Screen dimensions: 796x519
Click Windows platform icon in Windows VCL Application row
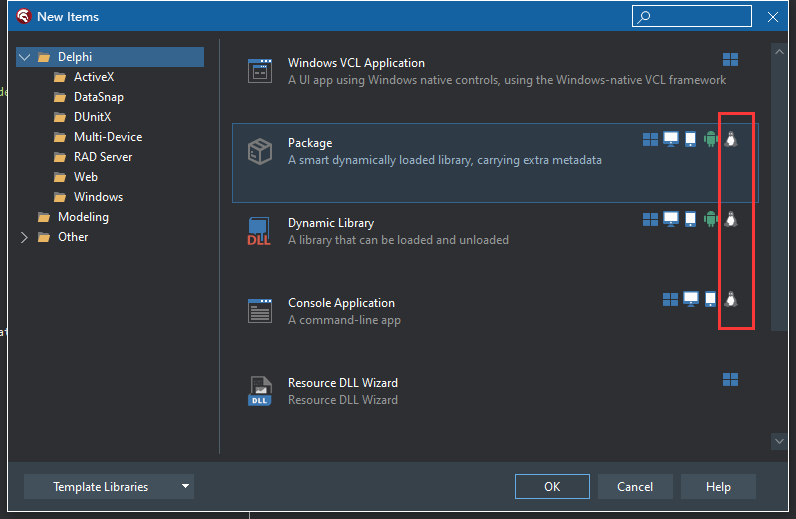(x=731, y=60)
